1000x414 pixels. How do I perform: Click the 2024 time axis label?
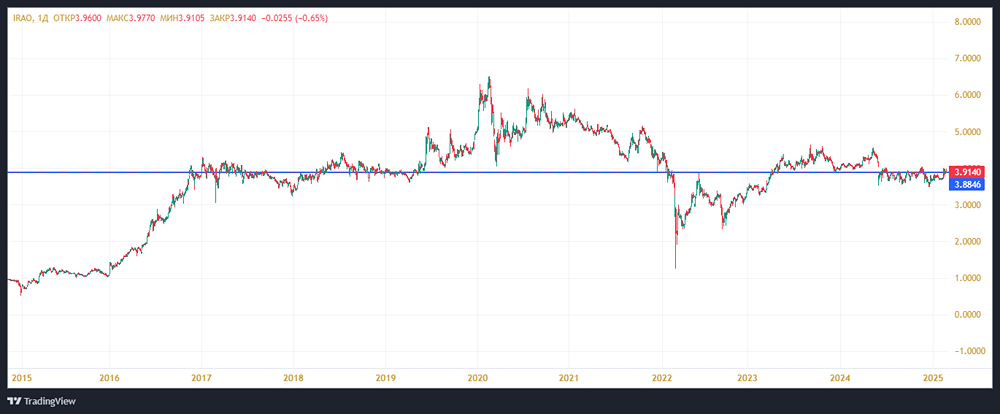pyautogui.click(x=841, y=378)
